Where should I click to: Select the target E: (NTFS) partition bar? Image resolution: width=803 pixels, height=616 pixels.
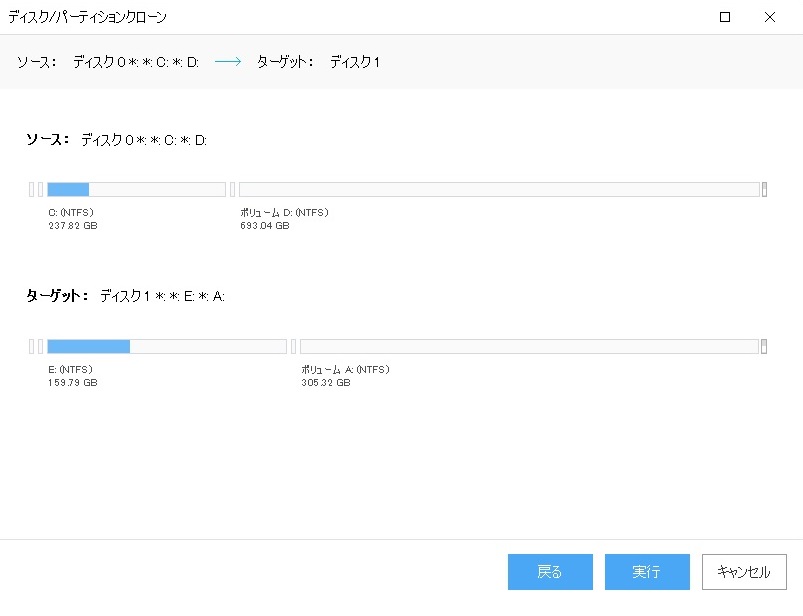[x=166, y=346]
